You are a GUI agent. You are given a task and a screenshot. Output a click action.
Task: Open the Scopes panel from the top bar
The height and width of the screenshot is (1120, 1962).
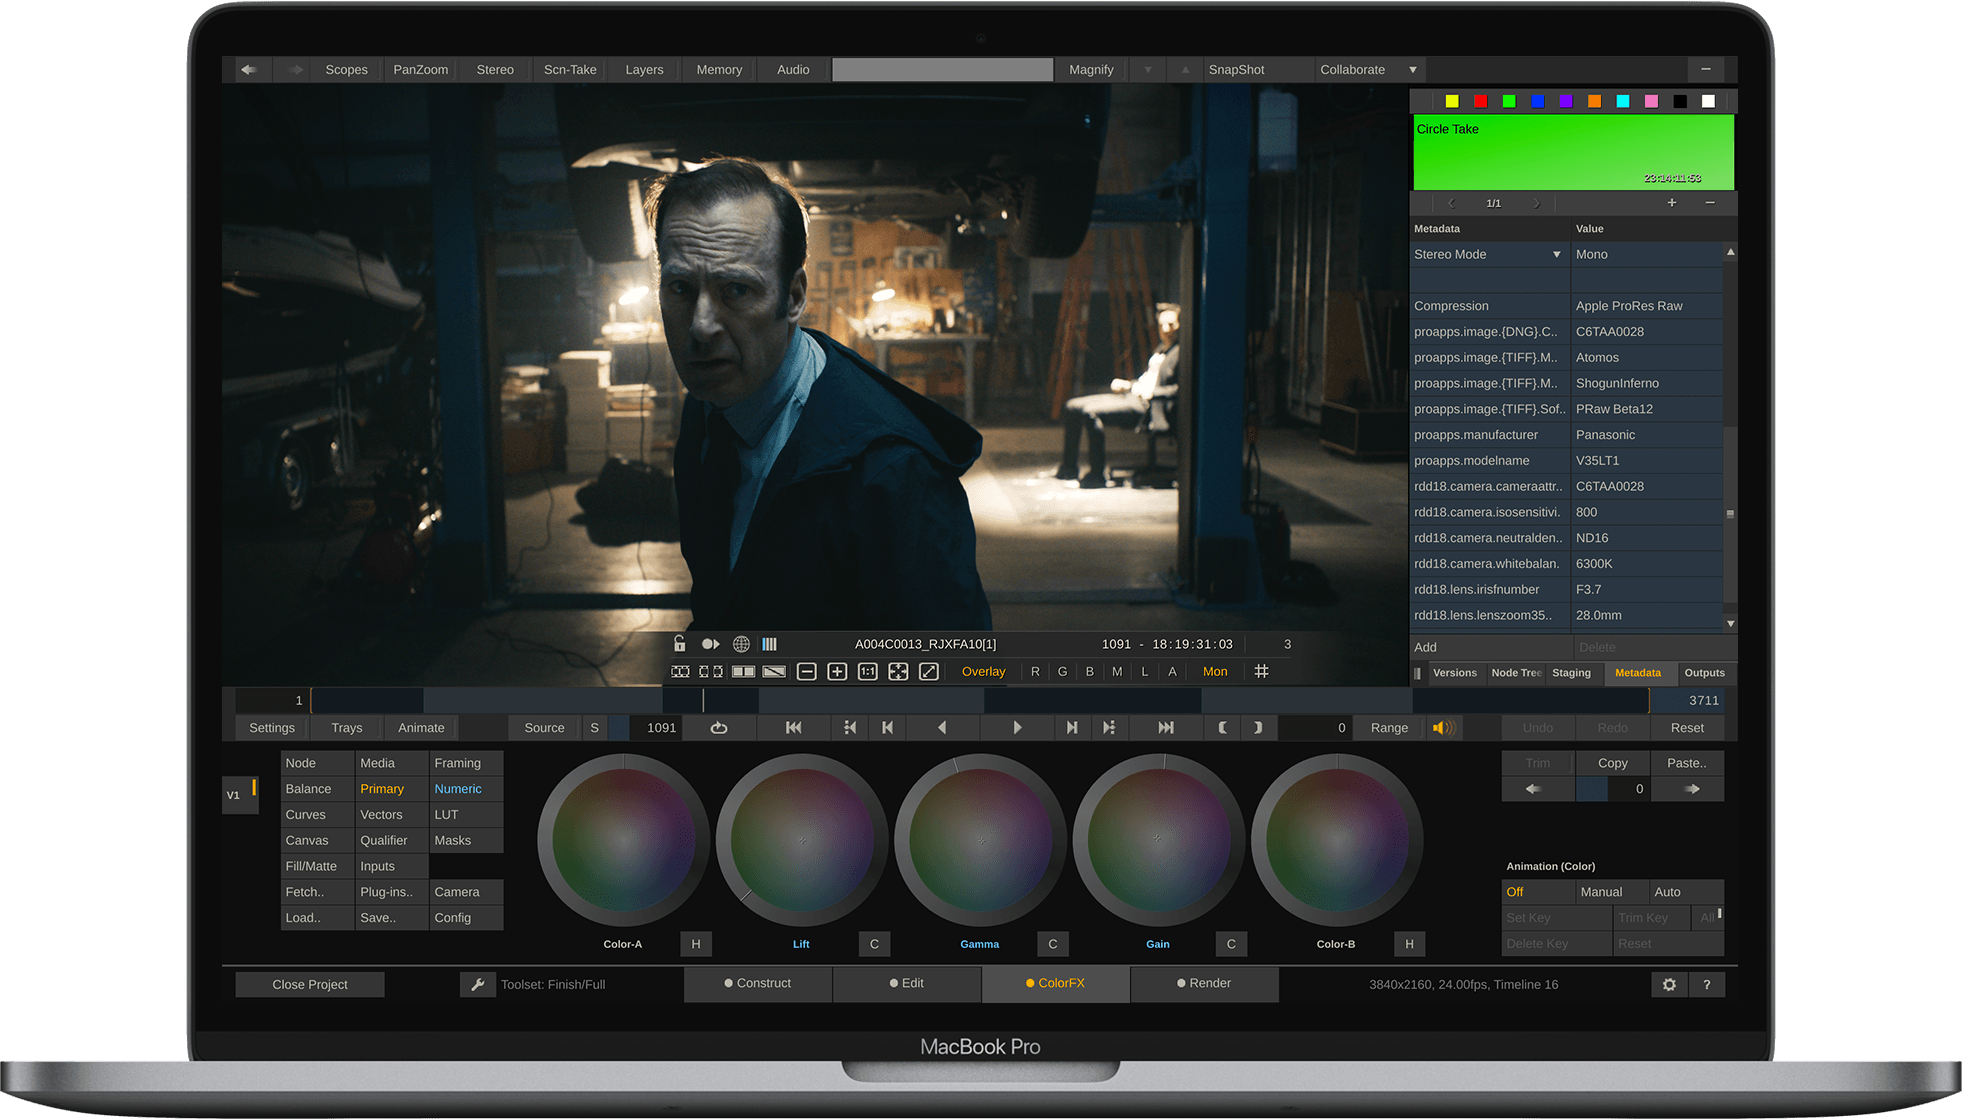coord(347,69)
